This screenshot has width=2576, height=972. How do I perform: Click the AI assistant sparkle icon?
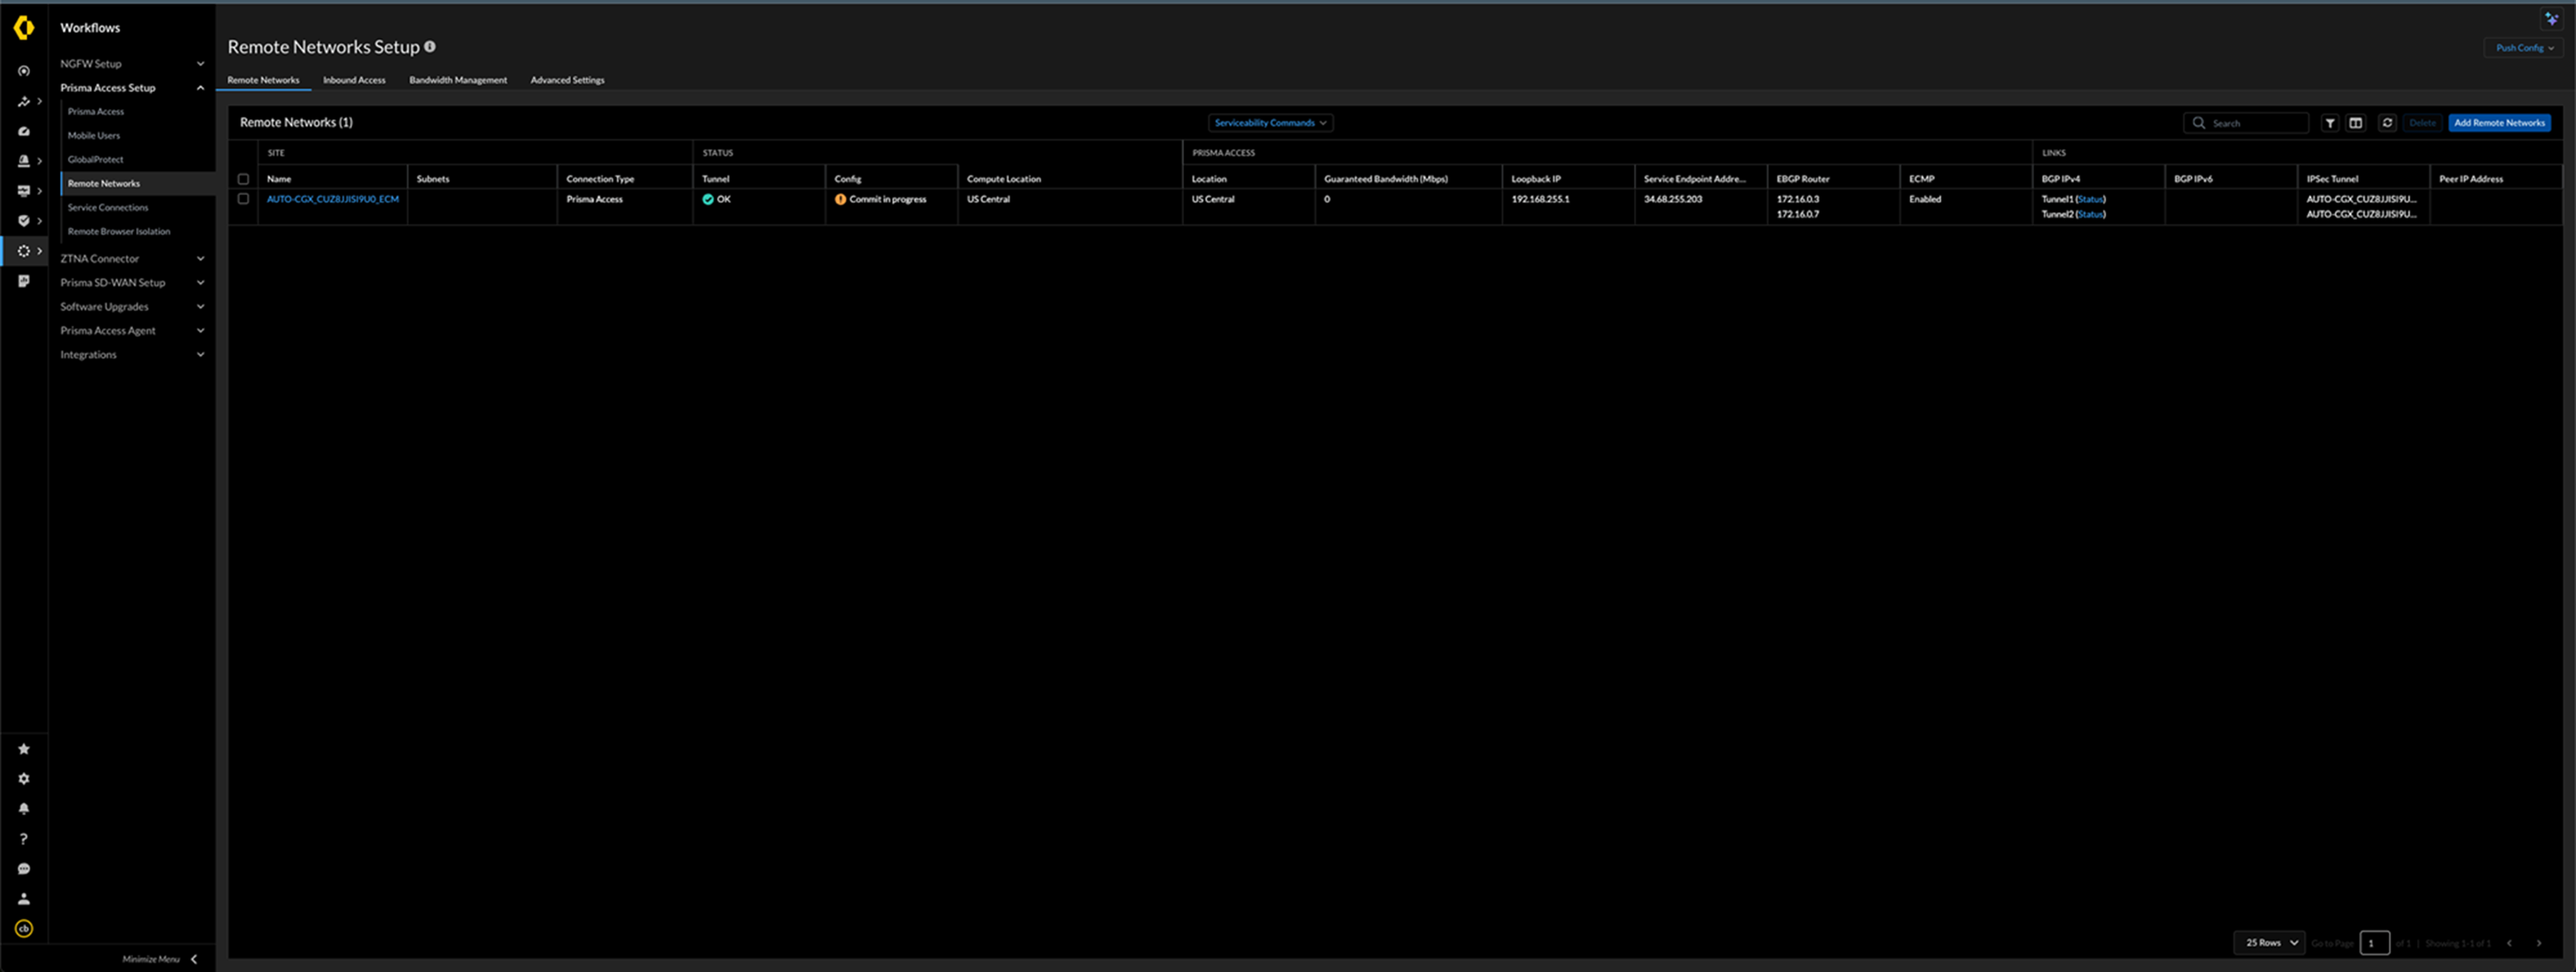[2551, 19]
